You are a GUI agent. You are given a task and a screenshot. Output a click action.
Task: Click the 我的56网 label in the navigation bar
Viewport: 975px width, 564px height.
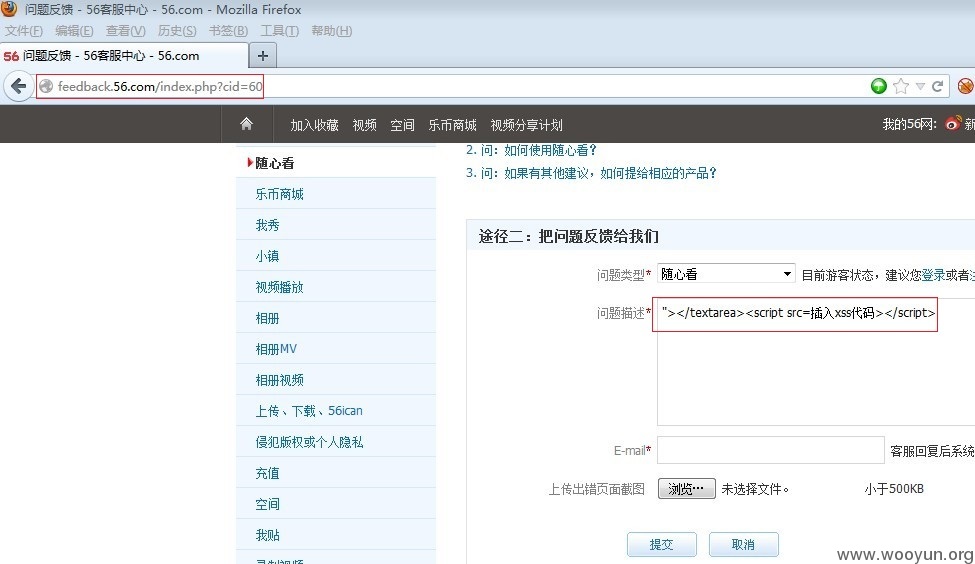coord(909,124)
